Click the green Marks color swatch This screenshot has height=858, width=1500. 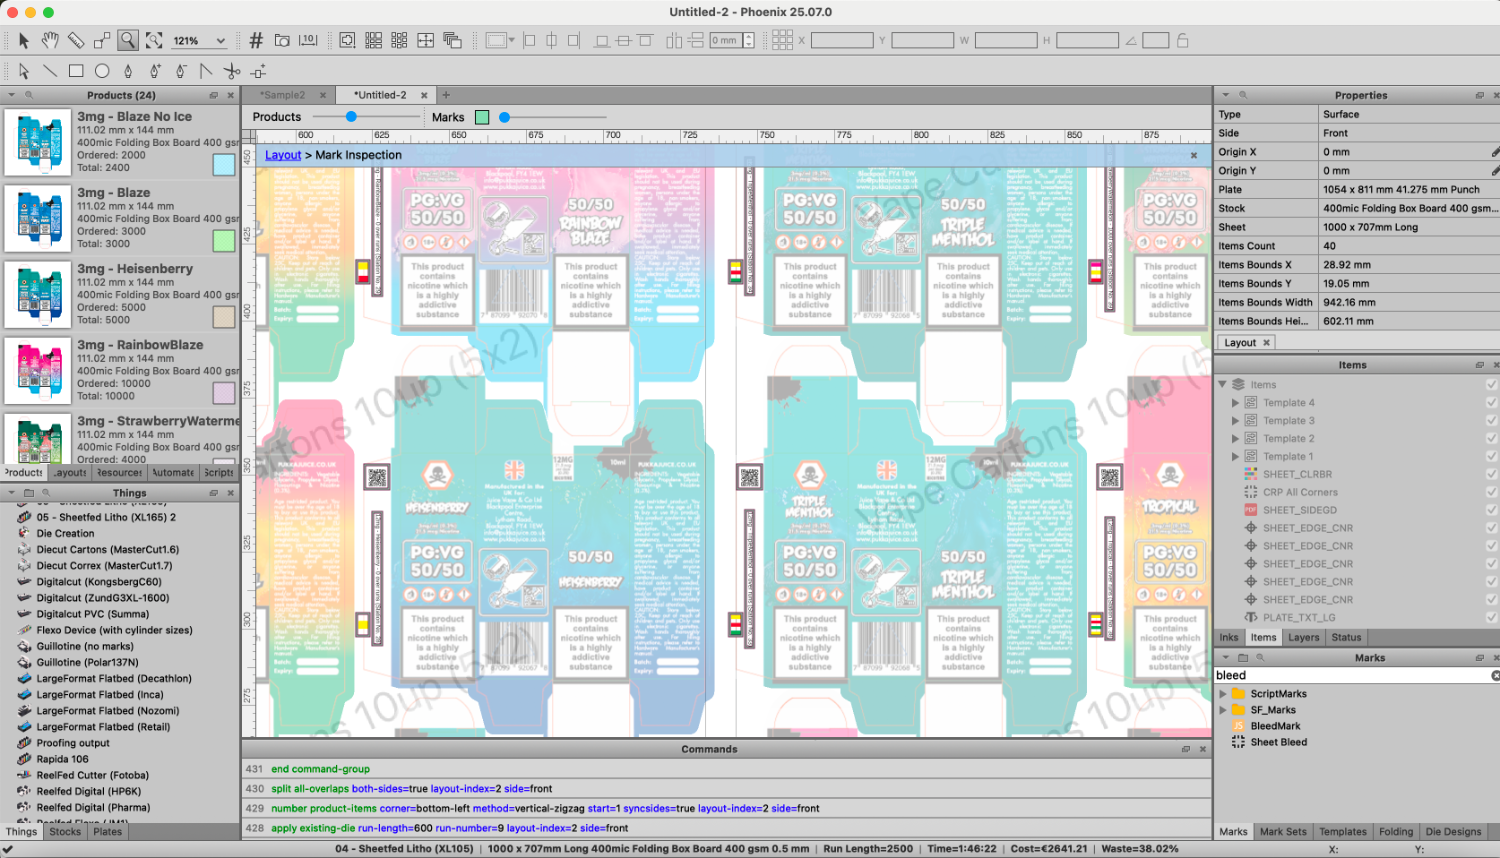[x=482, y=117]
